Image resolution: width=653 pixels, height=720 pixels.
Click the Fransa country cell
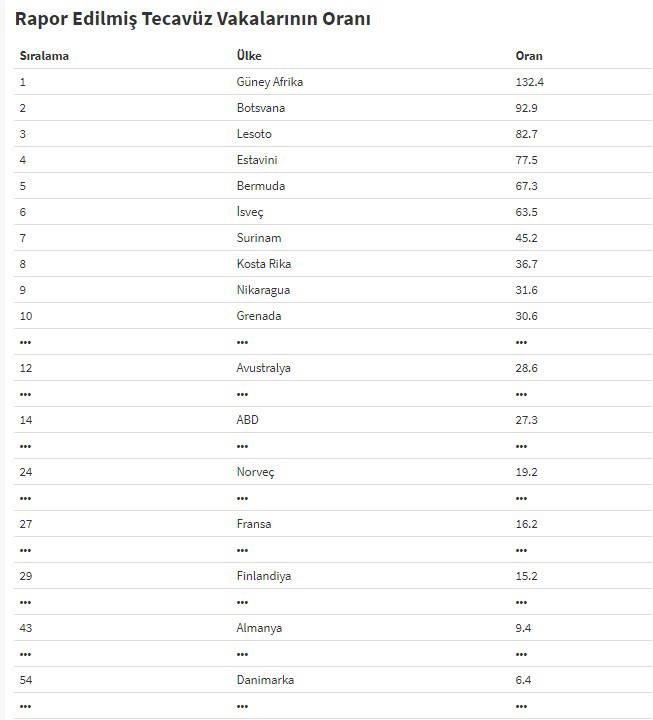(254, 524)
